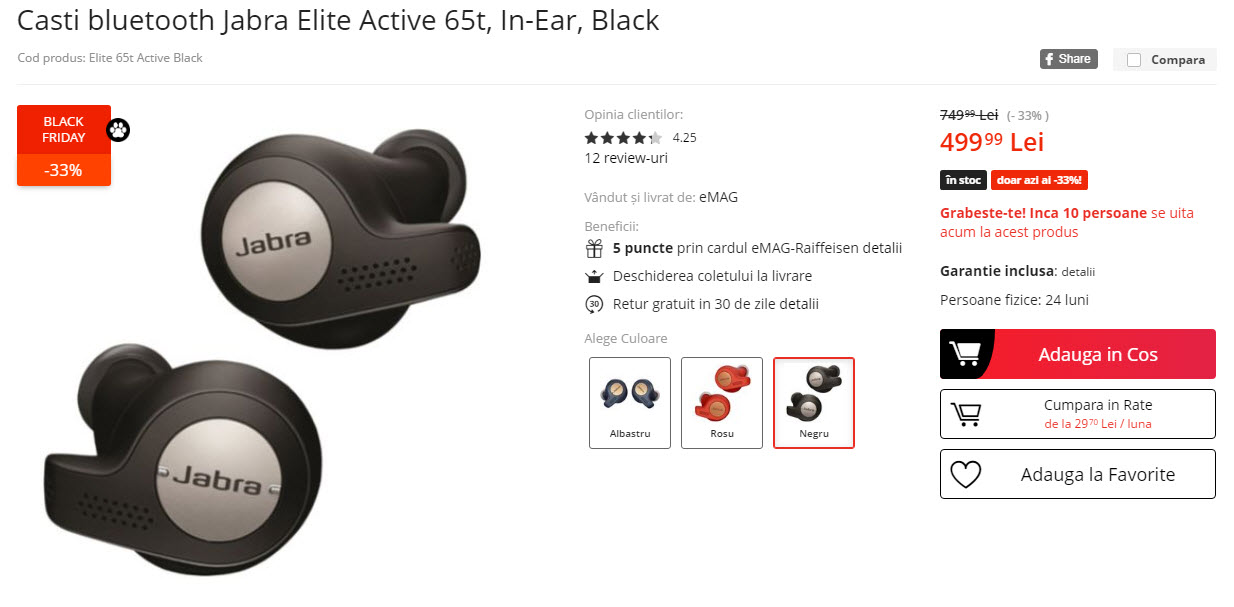Image resolution: width=1234 pixels, height=607 pixels.
Task: Click the gift icon beside 5 puncte
Action: pos(594,248)
